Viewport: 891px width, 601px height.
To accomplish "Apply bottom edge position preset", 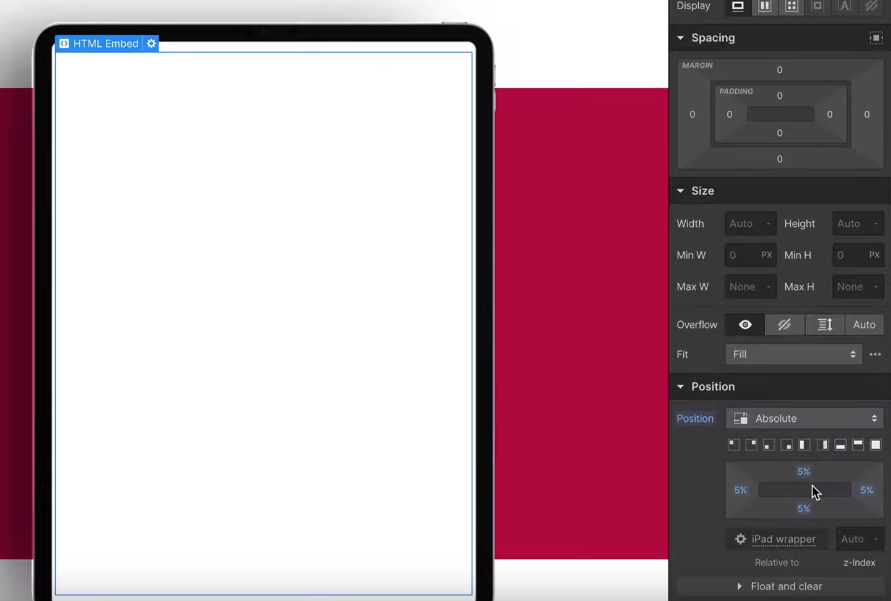I will coord(840,445).
